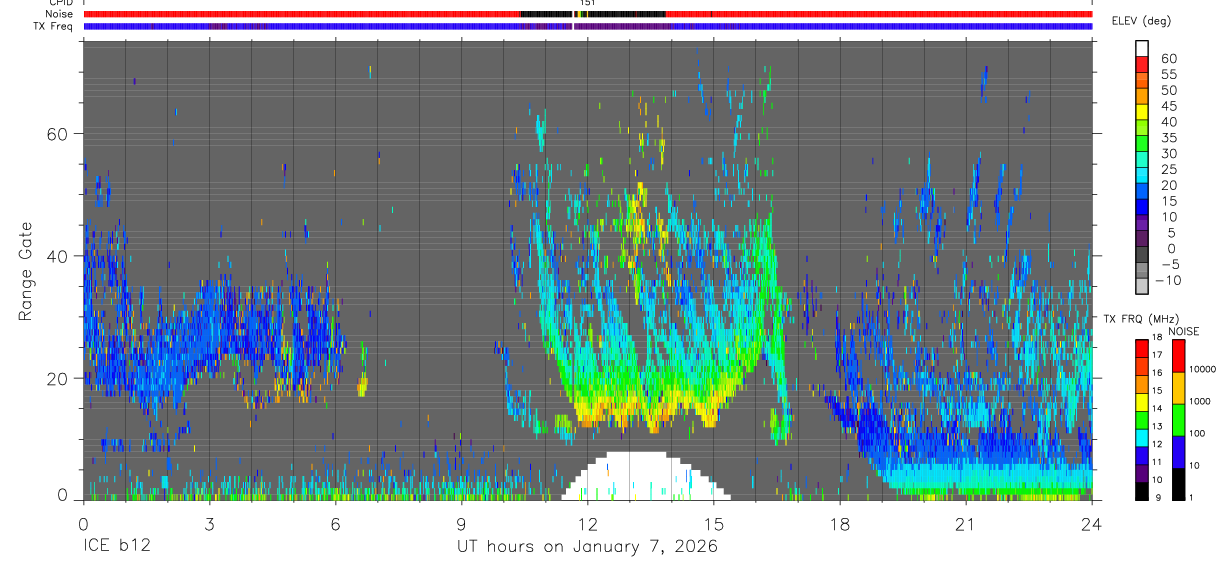Pick the yellow swatch in the NOISE scale
Screen dimensions: 1228x567
coord(1178,387)
